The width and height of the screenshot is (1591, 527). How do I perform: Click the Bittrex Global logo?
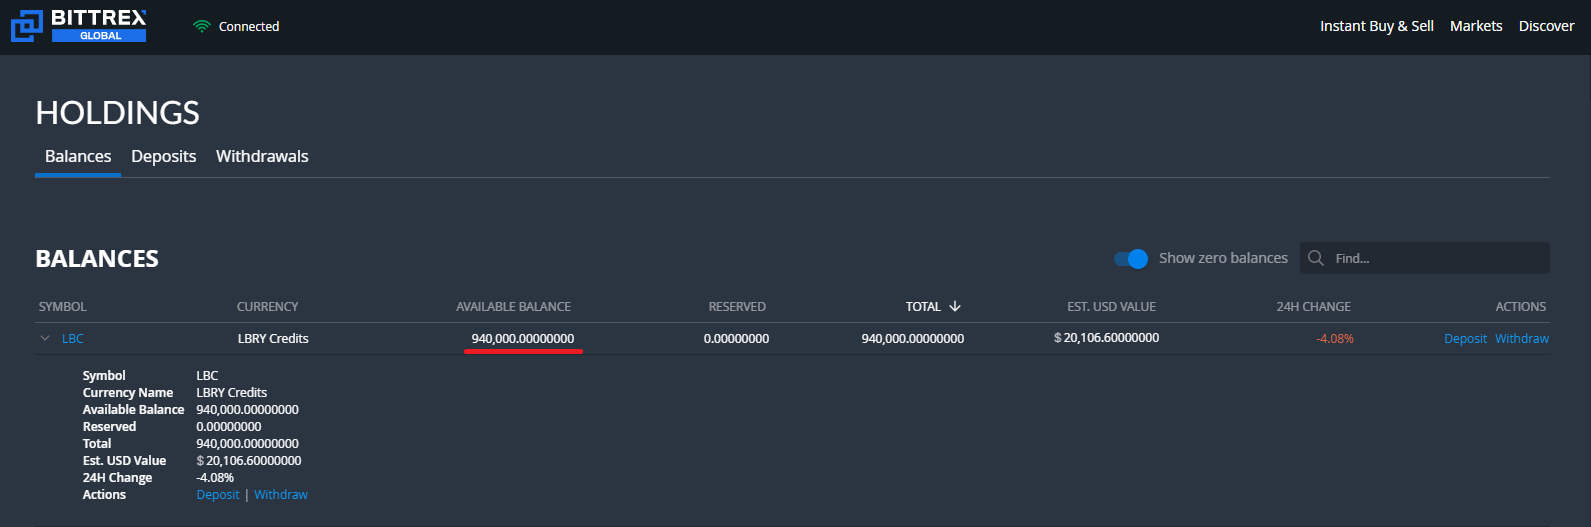pos(79,26)
